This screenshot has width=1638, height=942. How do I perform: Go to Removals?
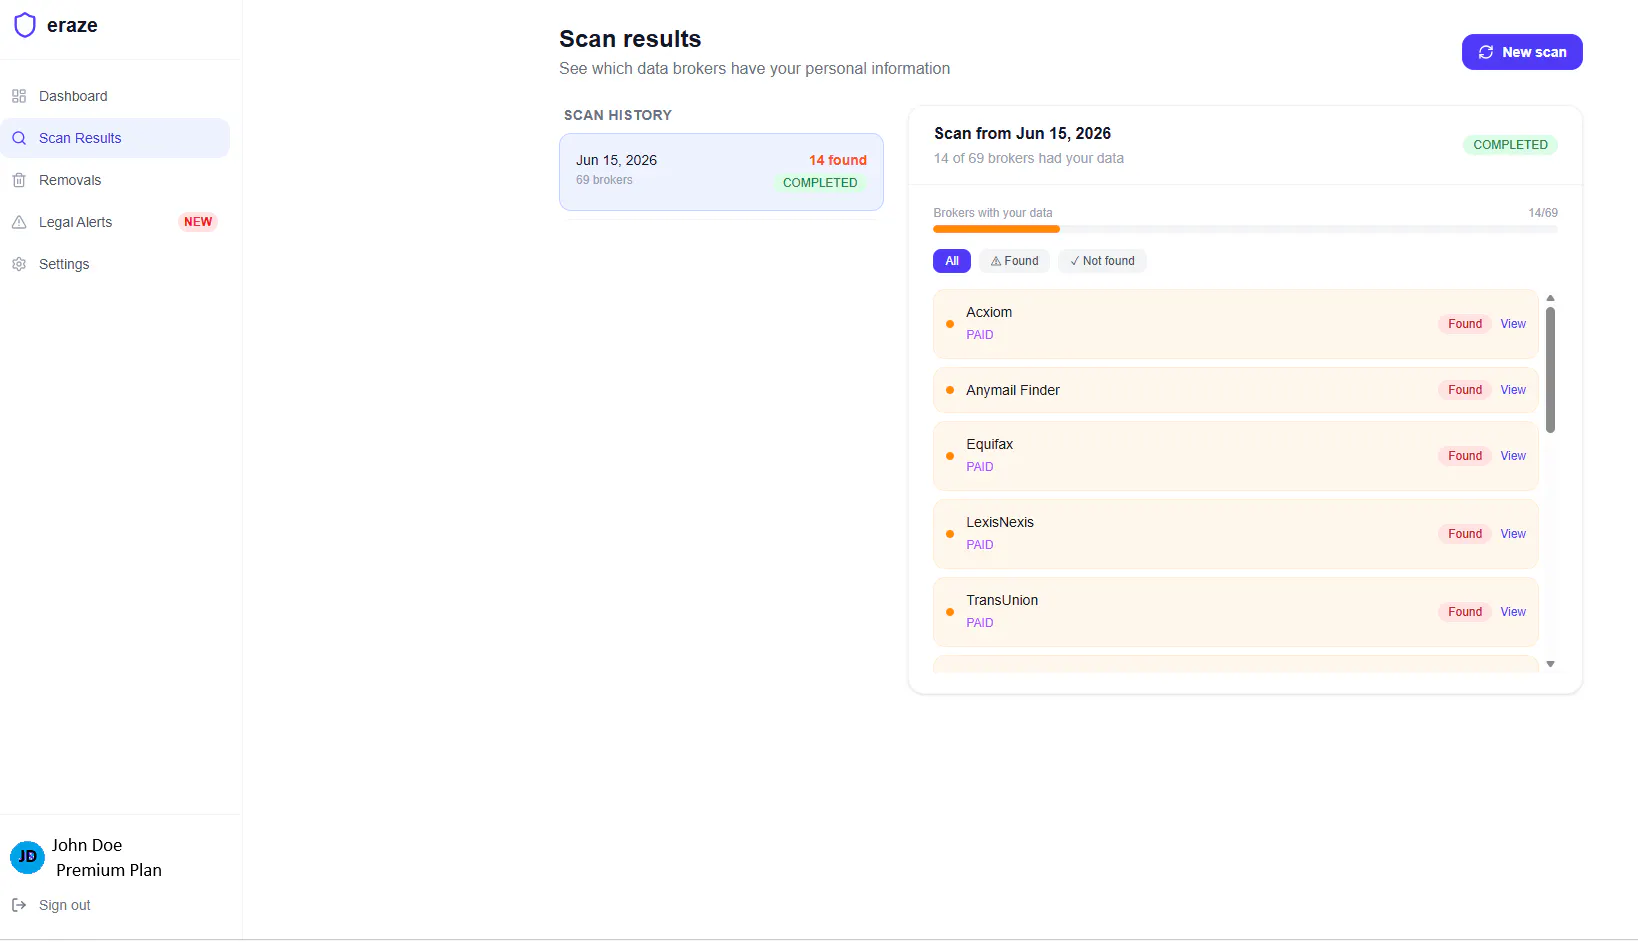click(x=115, y=180)
